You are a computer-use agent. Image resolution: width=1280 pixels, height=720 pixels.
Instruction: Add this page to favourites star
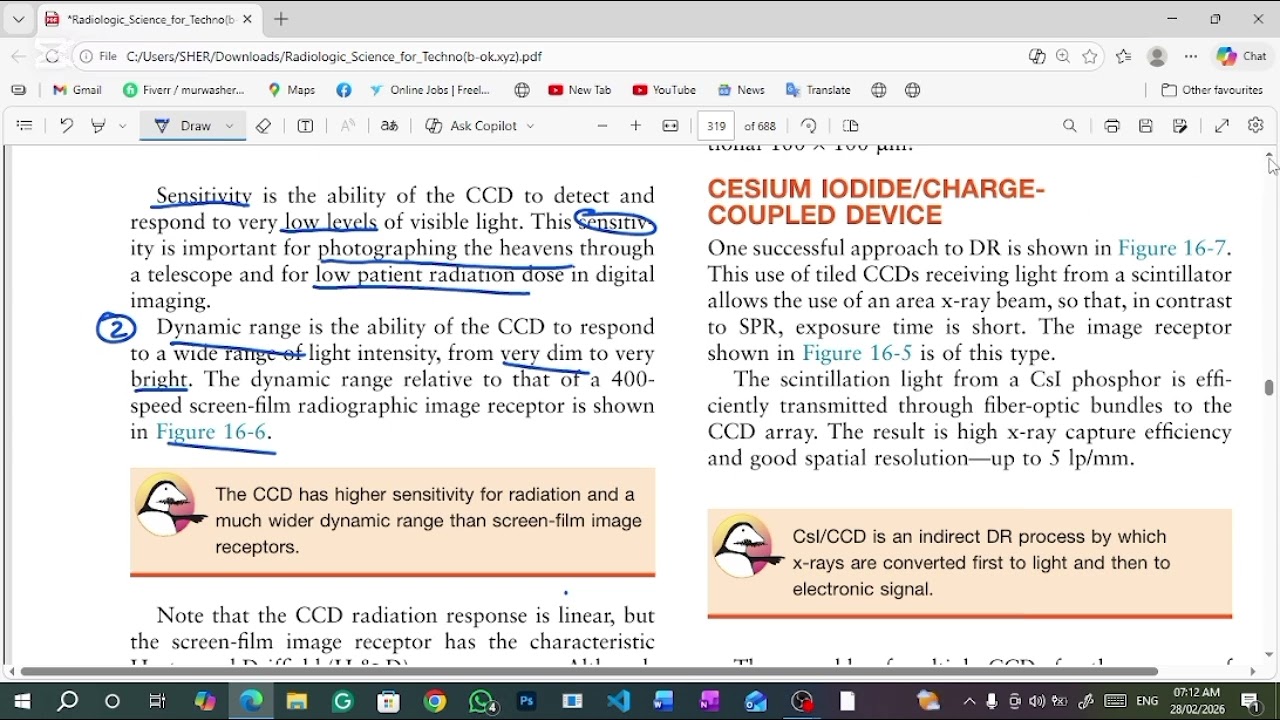pos(1090,57)
